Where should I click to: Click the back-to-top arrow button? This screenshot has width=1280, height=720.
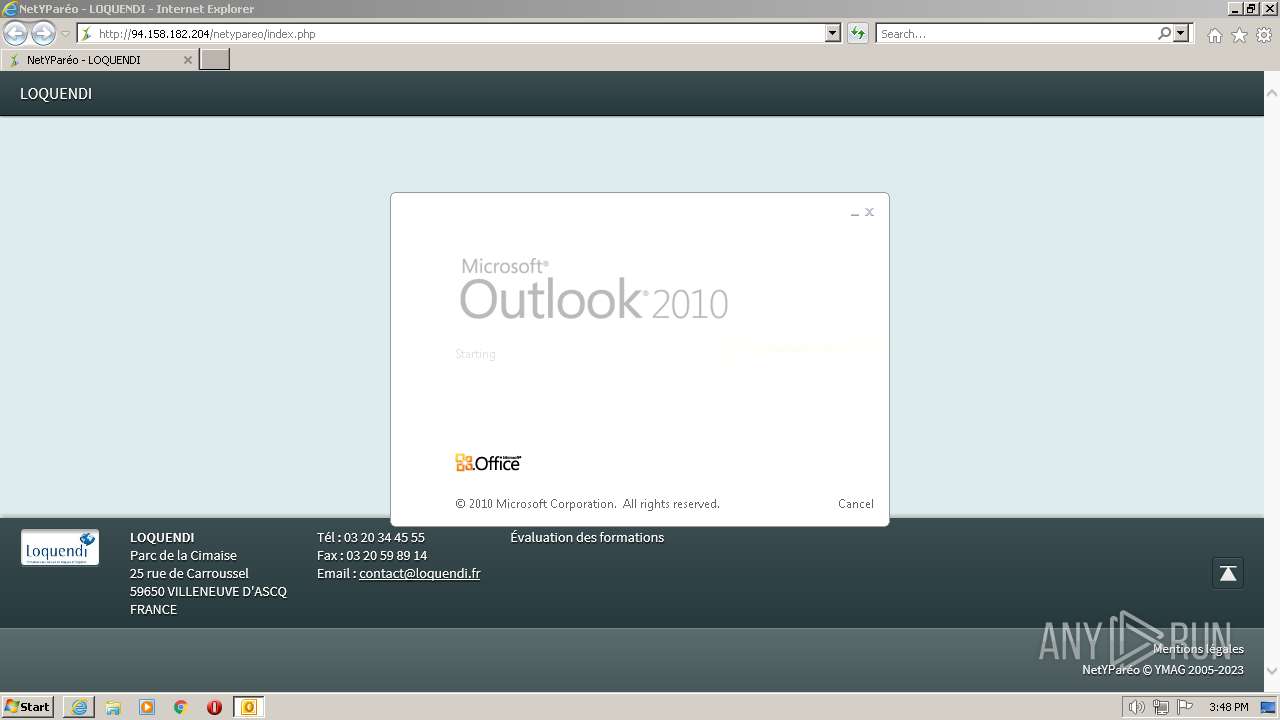[1228, 573]
